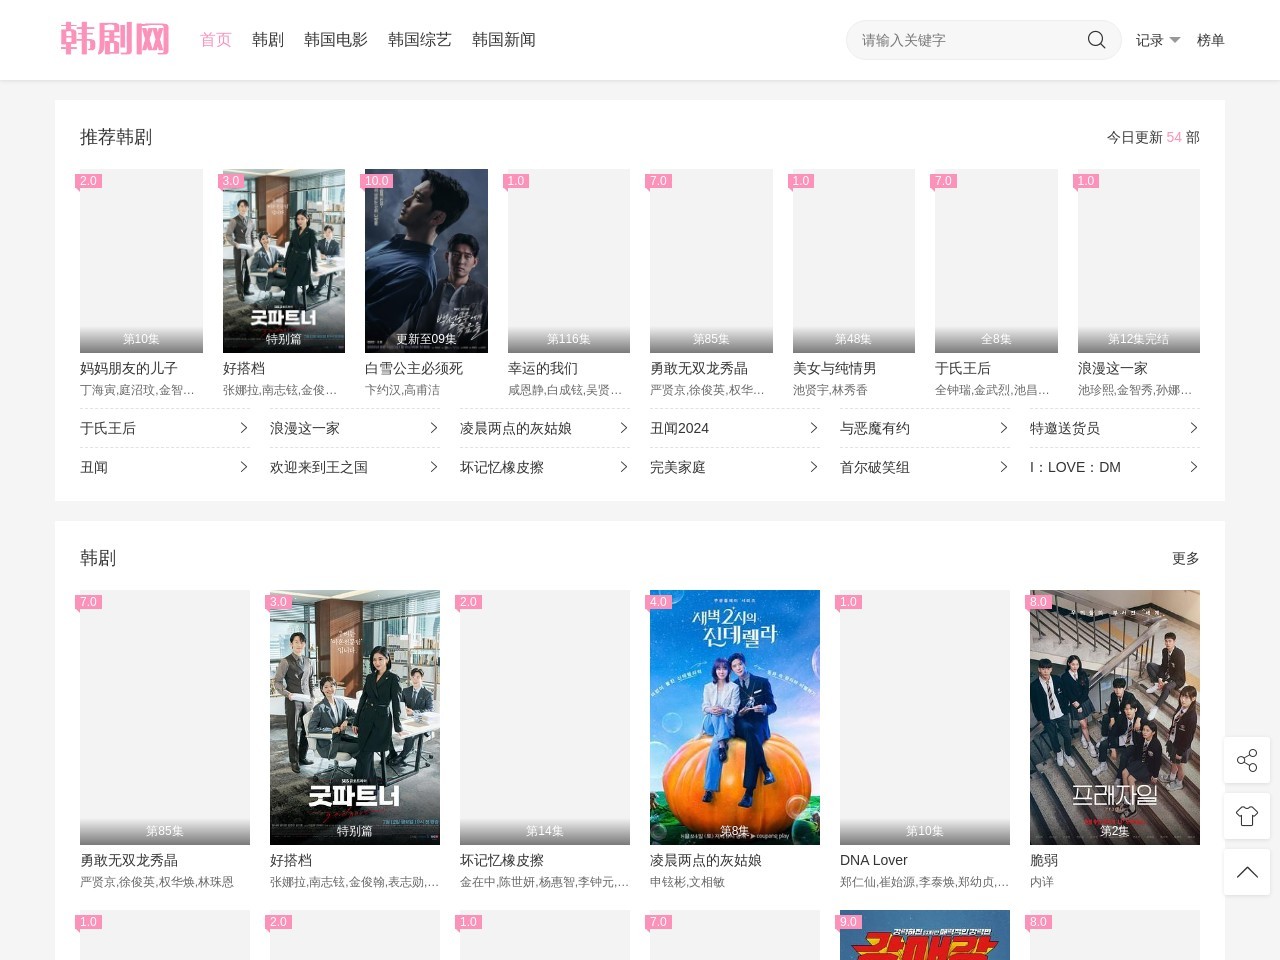The width and height of the screenshot is (1280, 960).
Task: Open the 榜单 rankings link
Action: pos(1211,40)
